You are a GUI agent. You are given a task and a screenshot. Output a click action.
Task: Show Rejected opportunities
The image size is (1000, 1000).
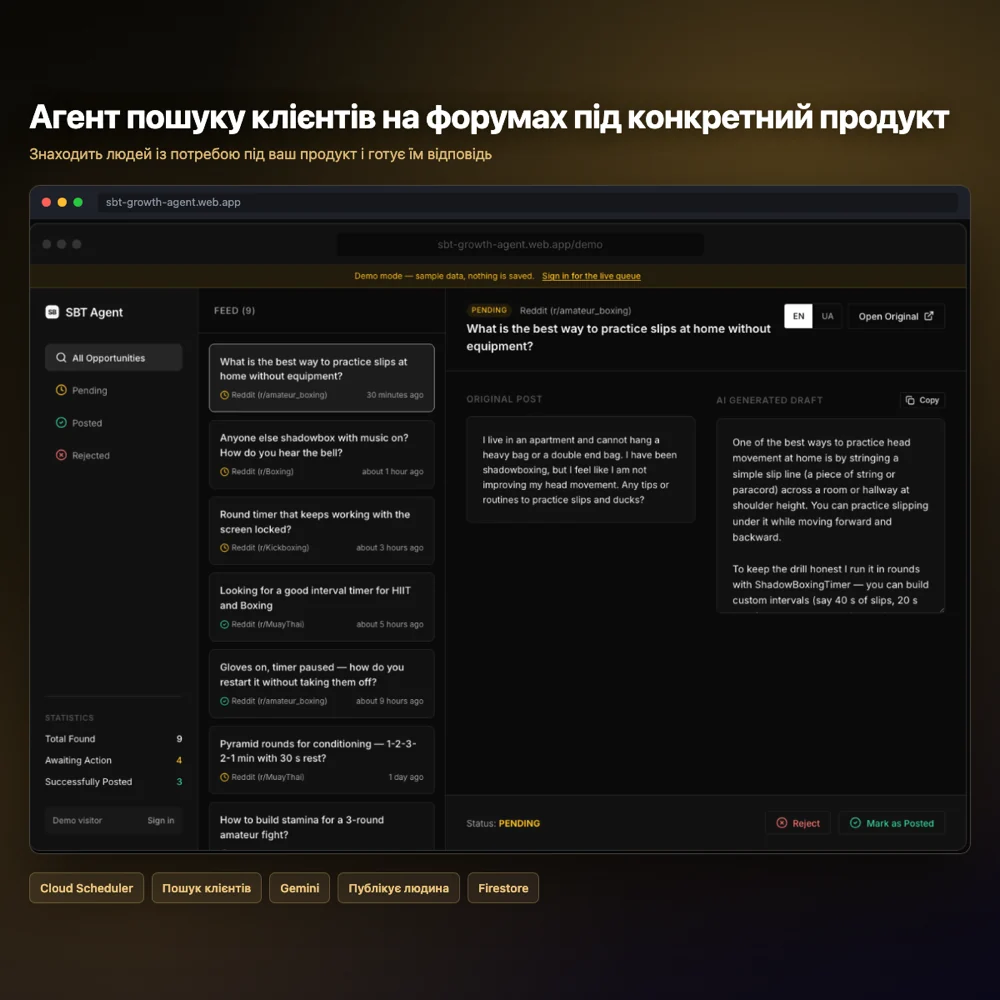tap(114, 455)
